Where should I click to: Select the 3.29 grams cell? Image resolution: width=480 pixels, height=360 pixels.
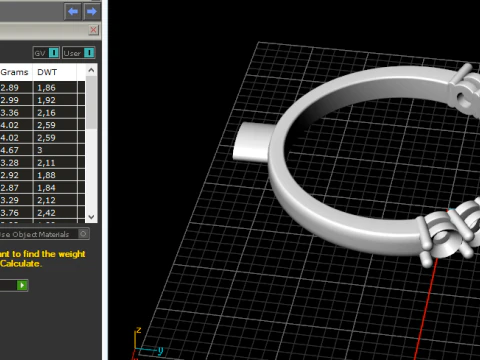16,200
